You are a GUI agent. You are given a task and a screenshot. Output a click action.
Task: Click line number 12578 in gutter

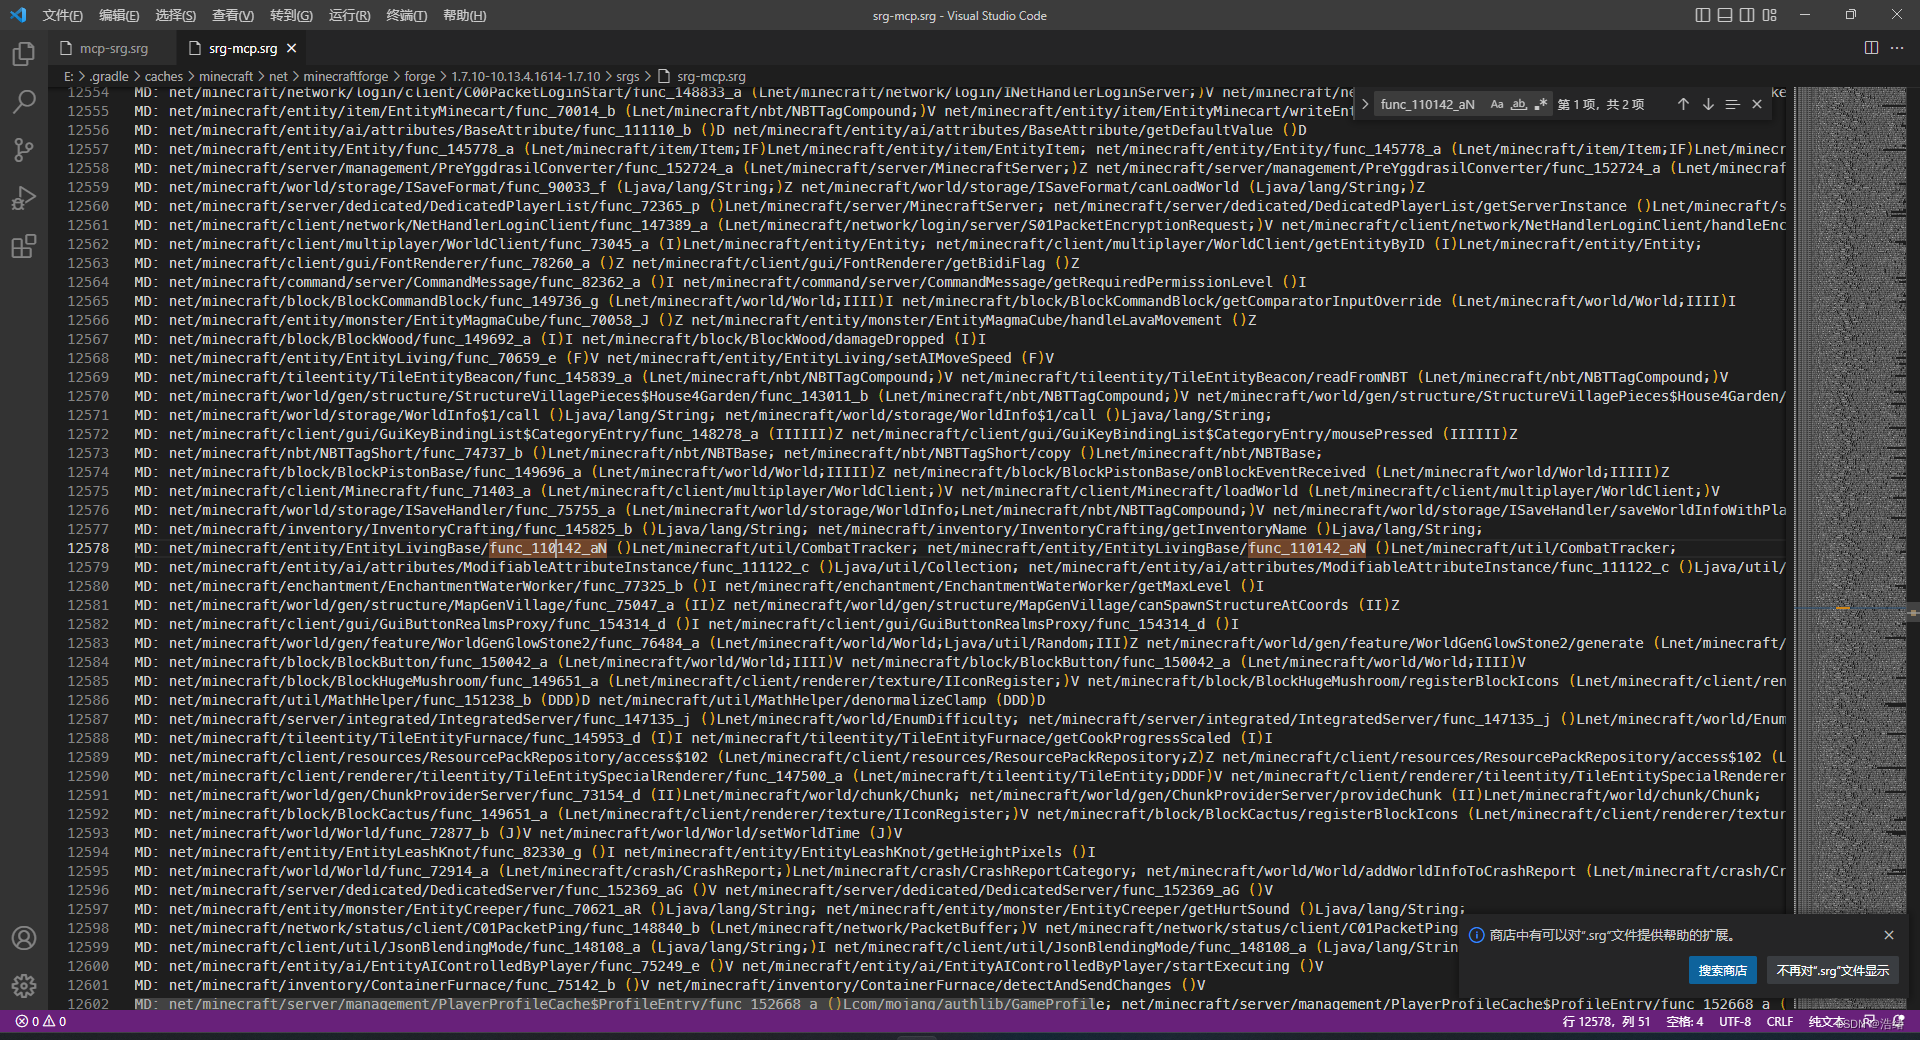pos(88,548)
